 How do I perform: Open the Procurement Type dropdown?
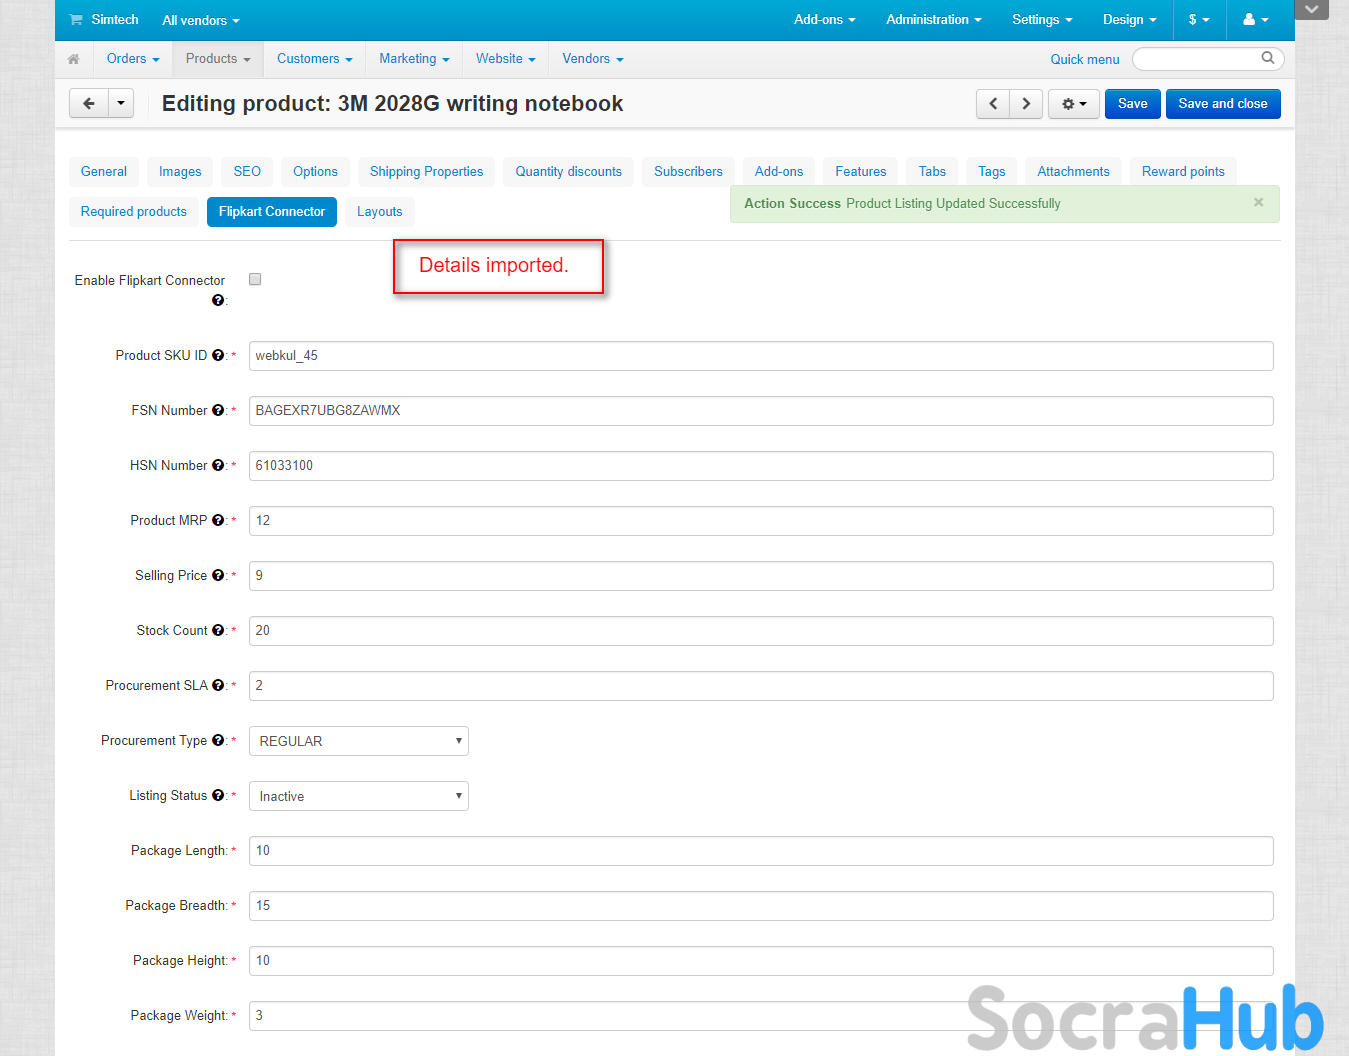coord(358,741)
